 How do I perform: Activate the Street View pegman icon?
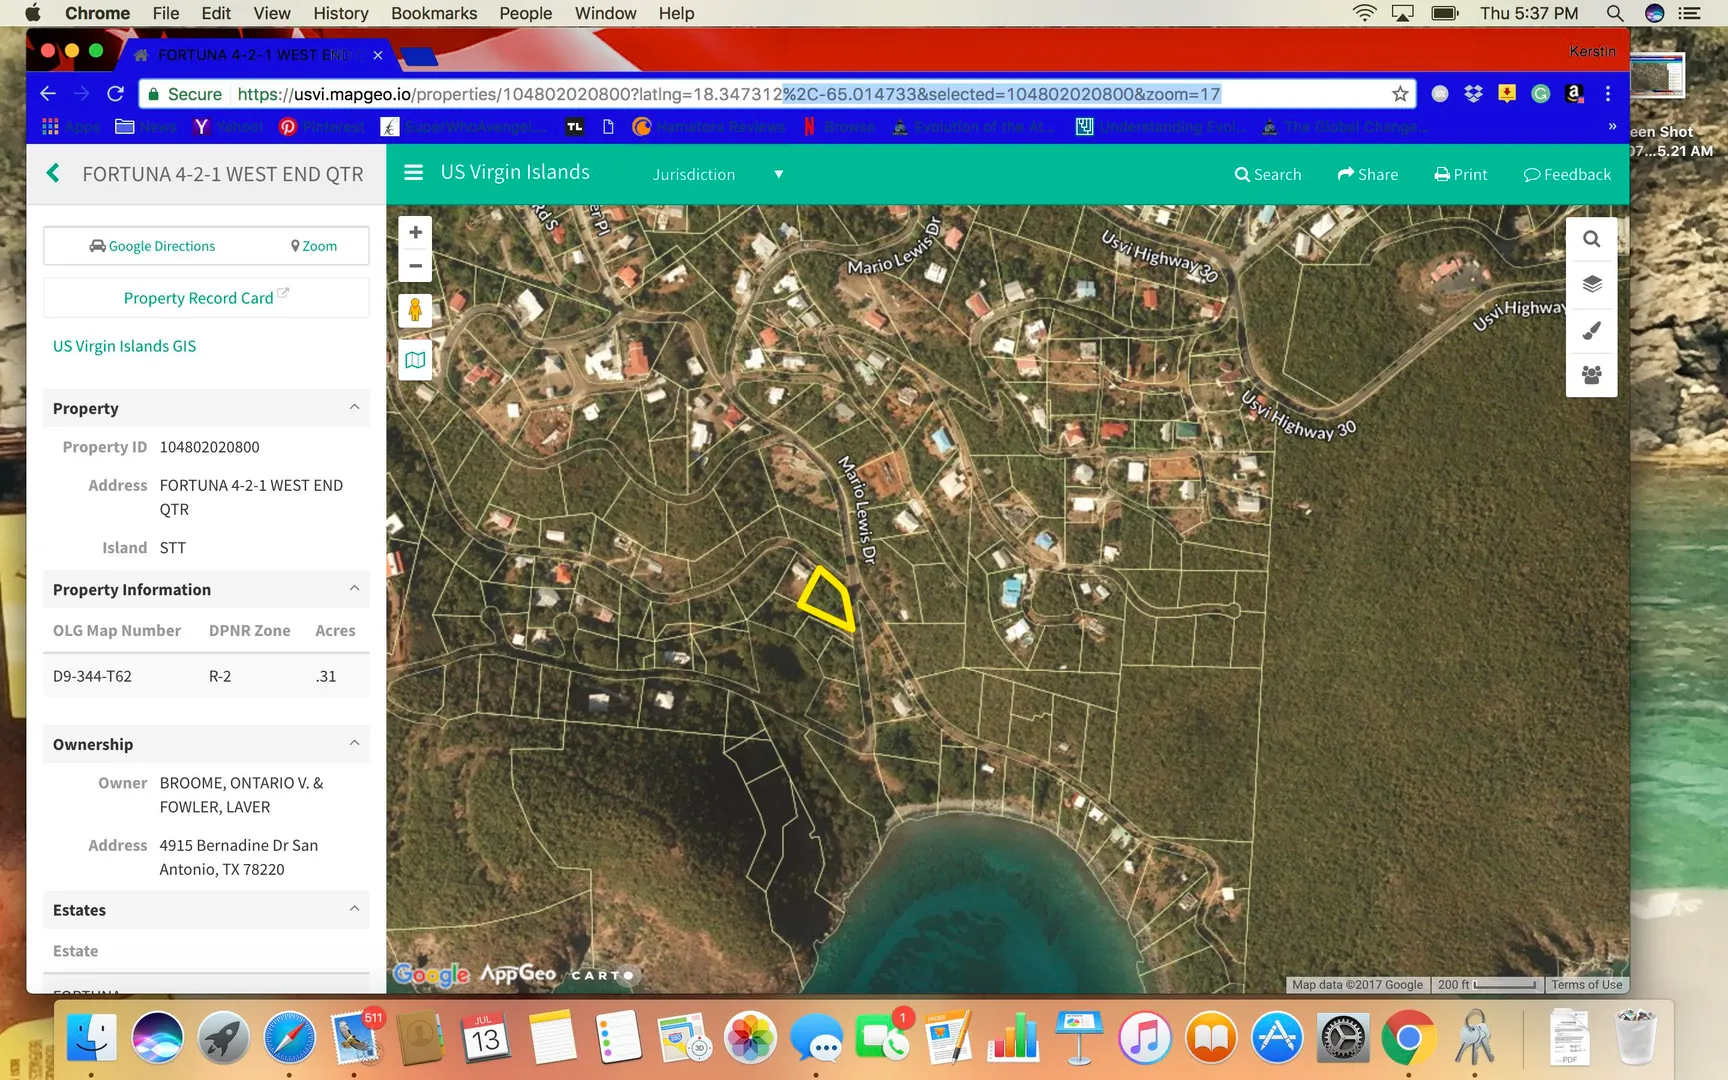pyautogui.click(x=415, y=311)
